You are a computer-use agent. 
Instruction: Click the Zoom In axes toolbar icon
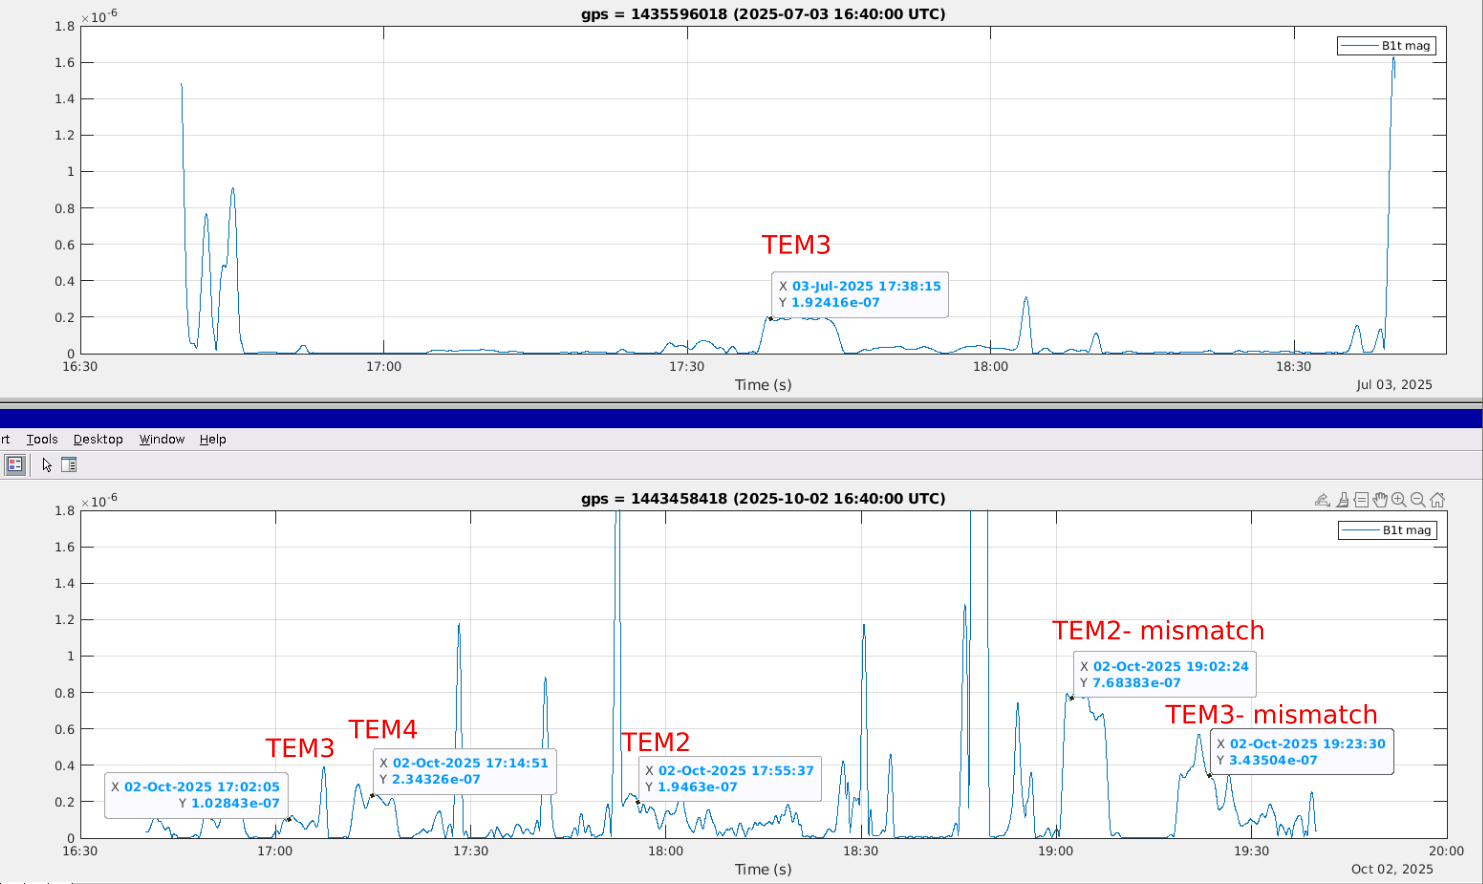[x=1399, y=500]
